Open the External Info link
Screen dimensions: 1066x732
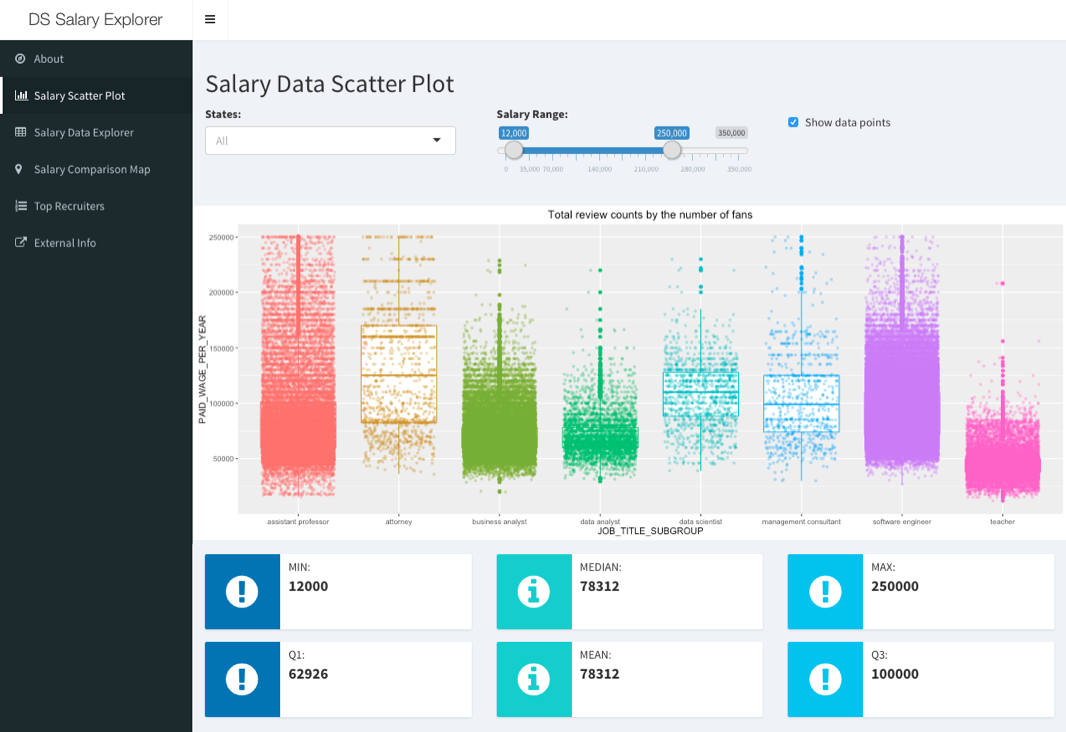point(65,242)
